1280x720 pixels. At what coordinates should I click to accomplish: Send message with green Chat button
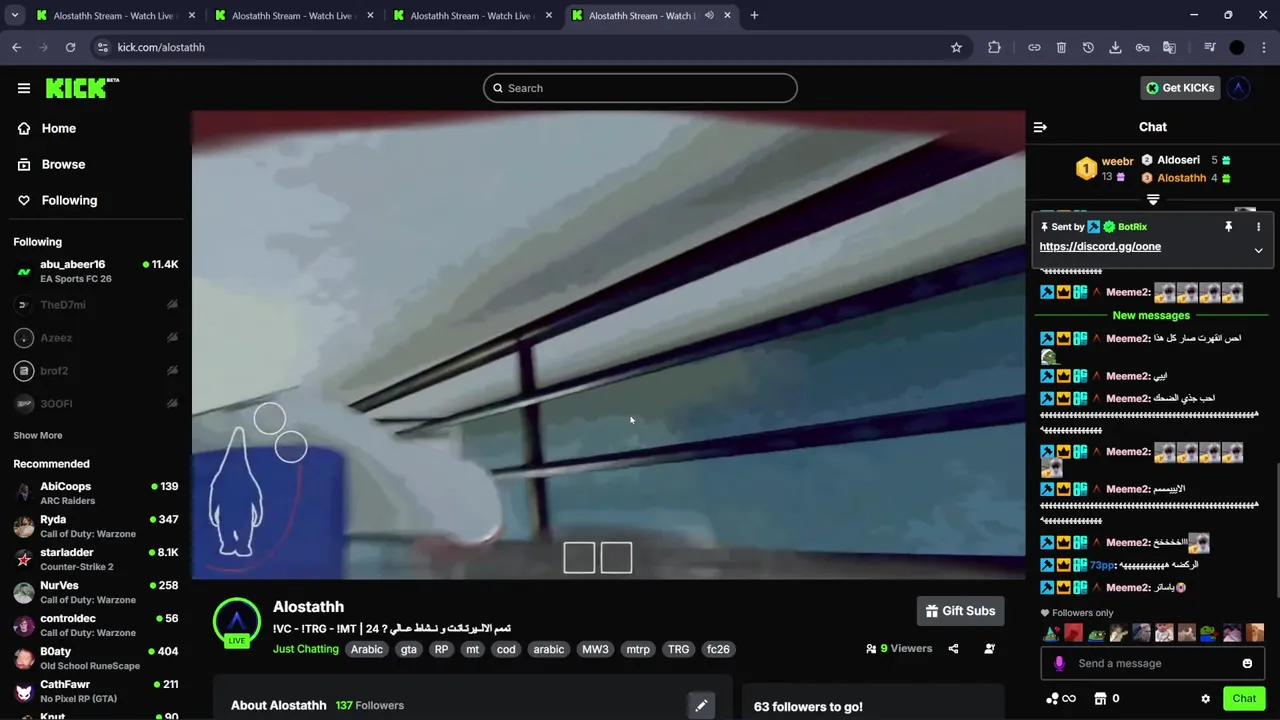click(1244, 699)
